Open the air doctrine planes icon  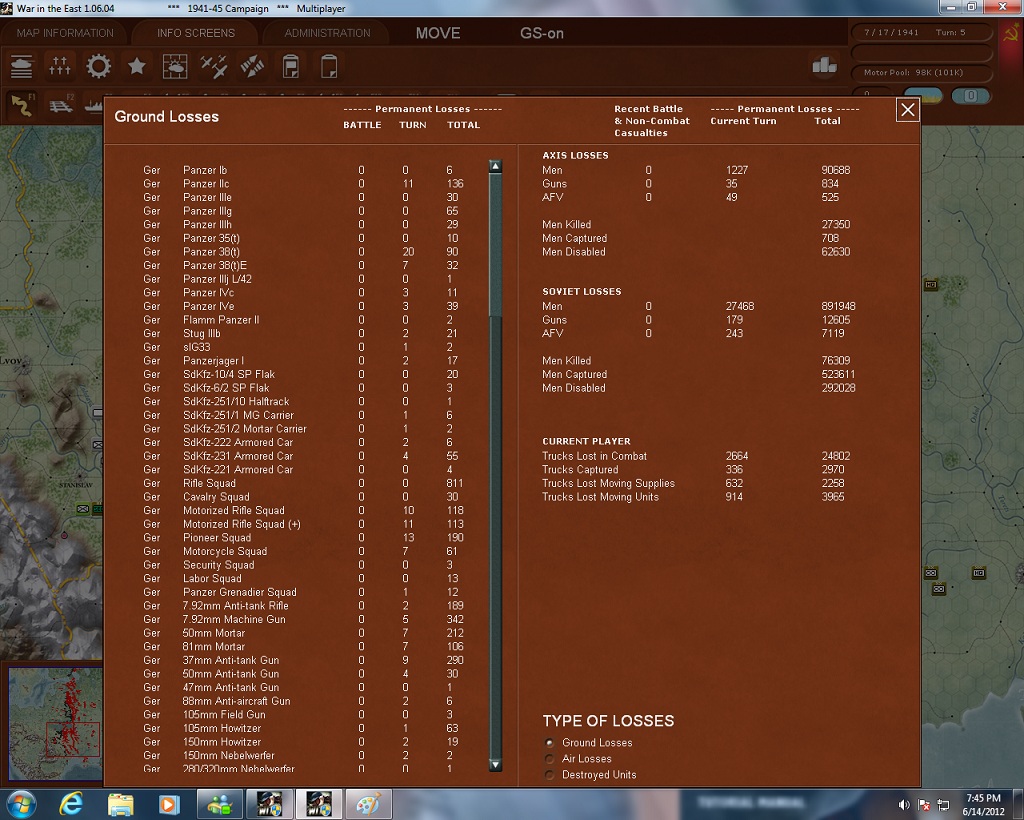214,66
